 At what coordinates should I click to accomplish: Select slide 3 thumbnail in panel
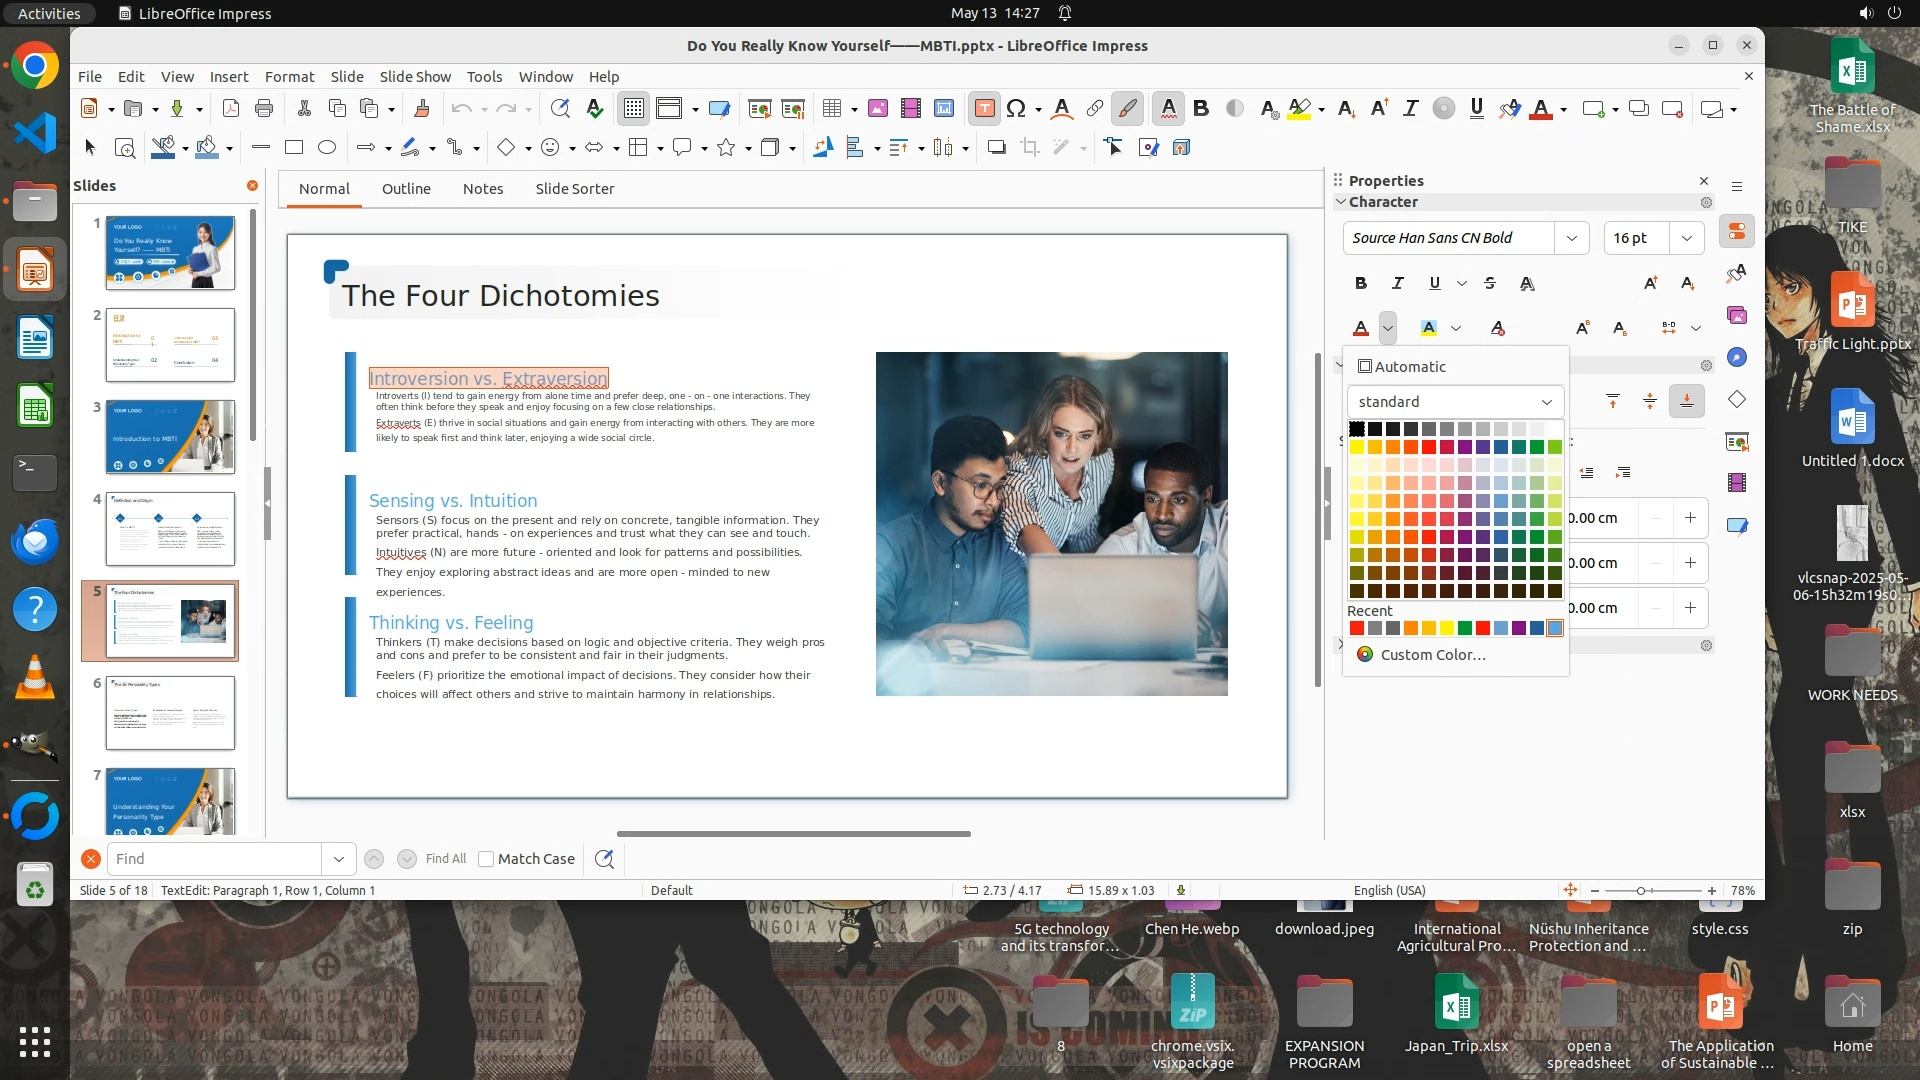coord(170,436)
